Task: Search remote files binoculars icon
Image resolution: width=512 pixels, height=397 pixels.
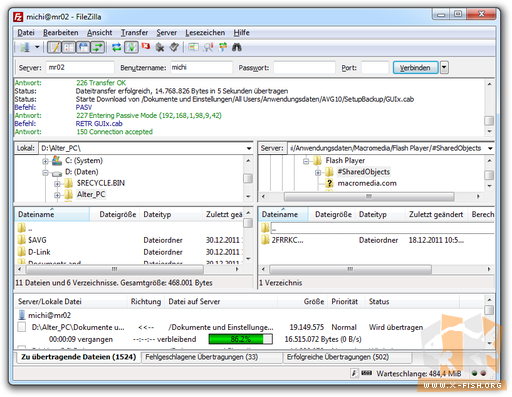Action: [x=237, y=47]
